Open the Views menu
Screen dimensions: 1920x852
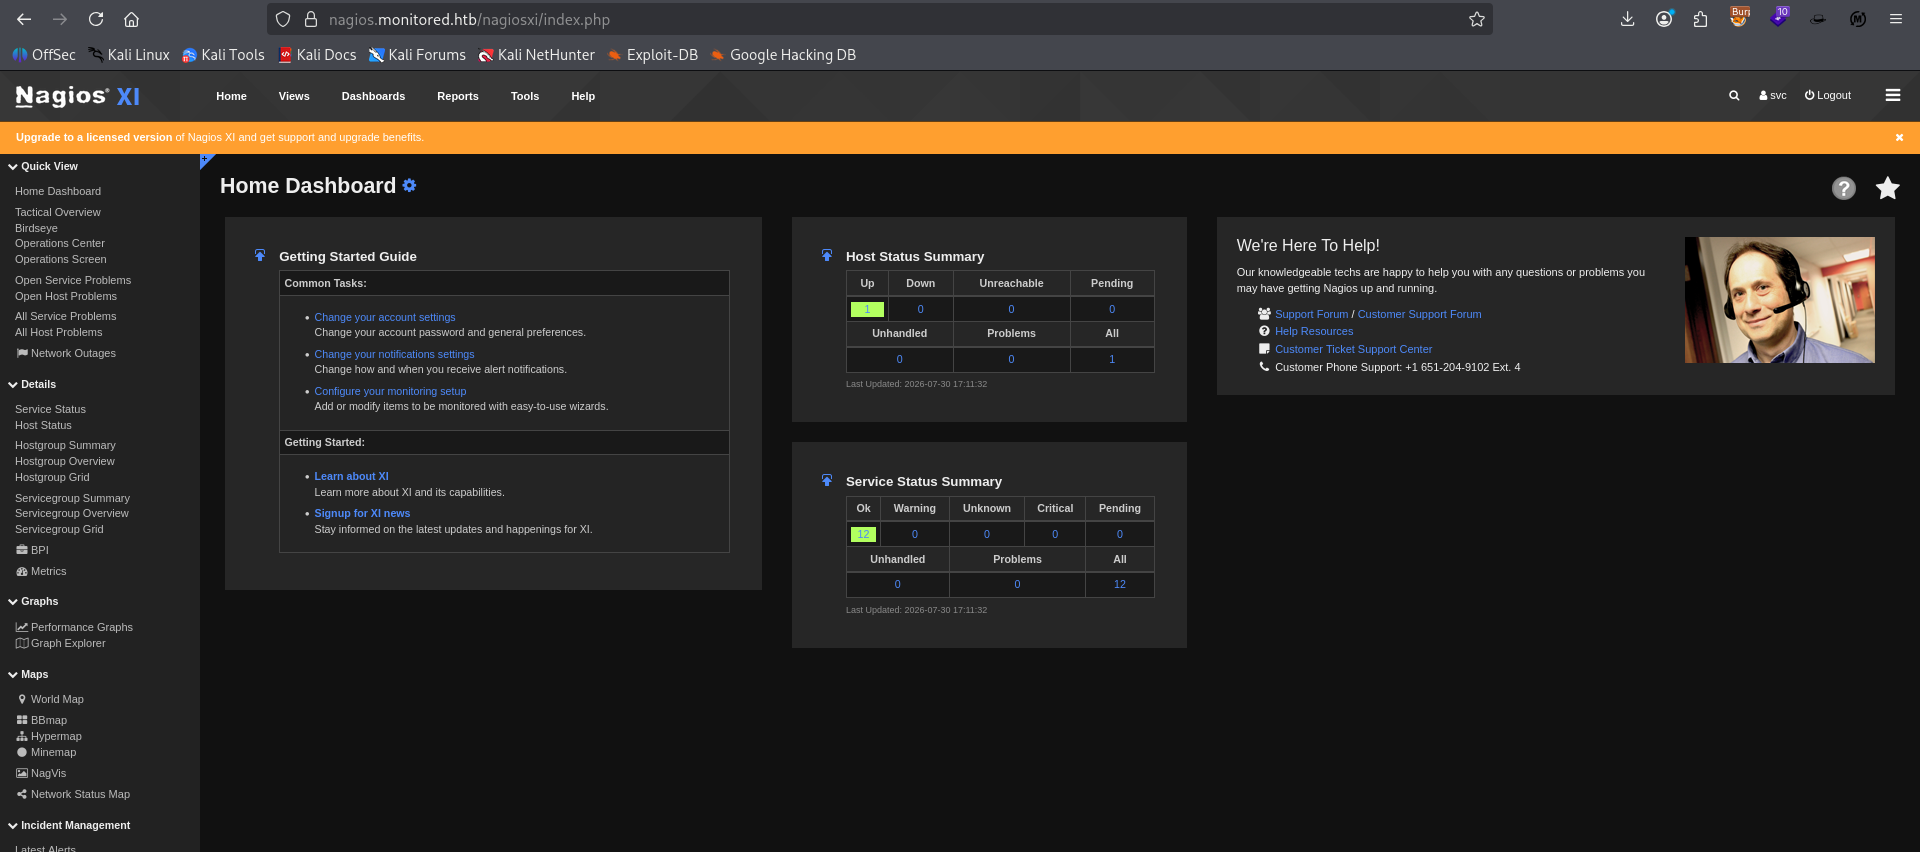click(294, 96)
